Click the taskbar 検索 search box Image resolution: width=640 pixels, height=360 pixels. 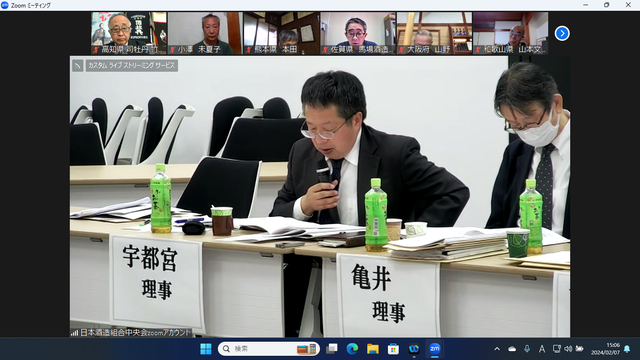[x=269, y=349]
